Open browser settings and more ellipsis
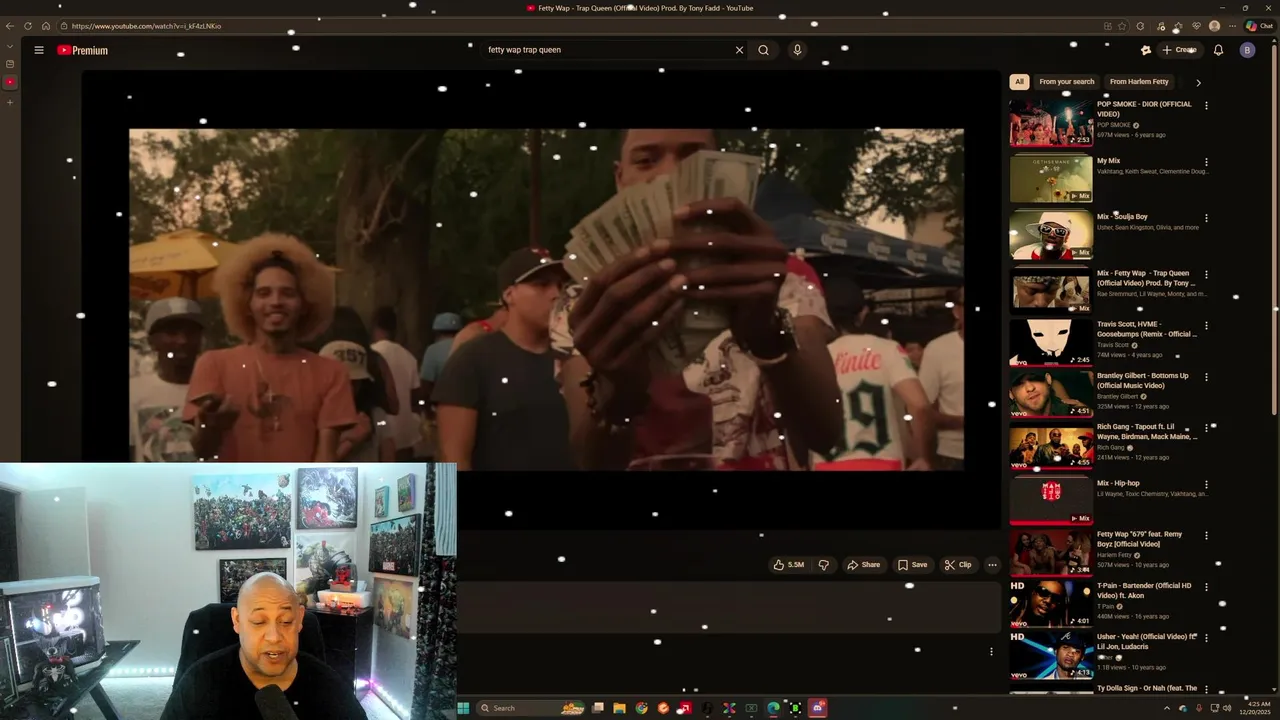Image resolution: width=1280 pixels, height=720 pixels. pos(1232,26)
